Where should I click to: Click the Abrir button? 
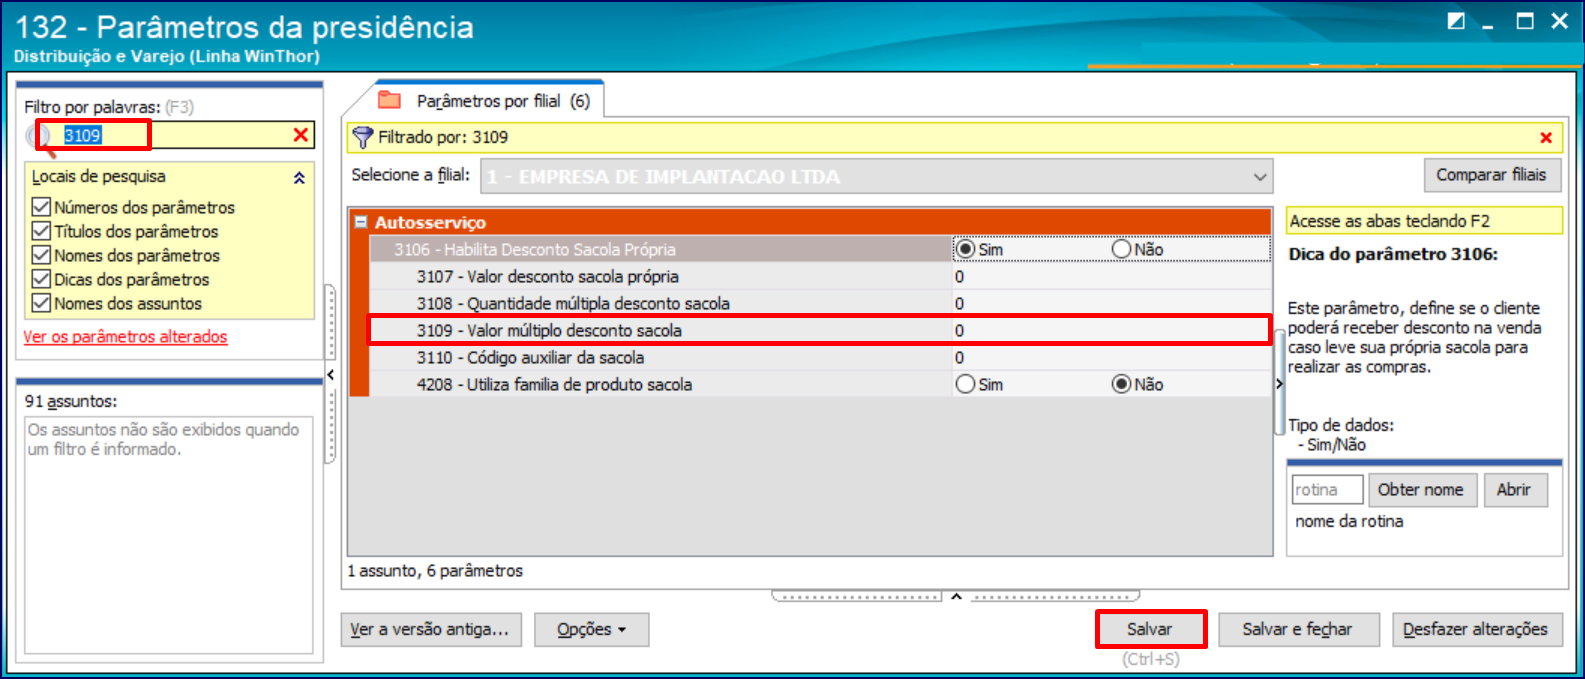coord(1513,490)
